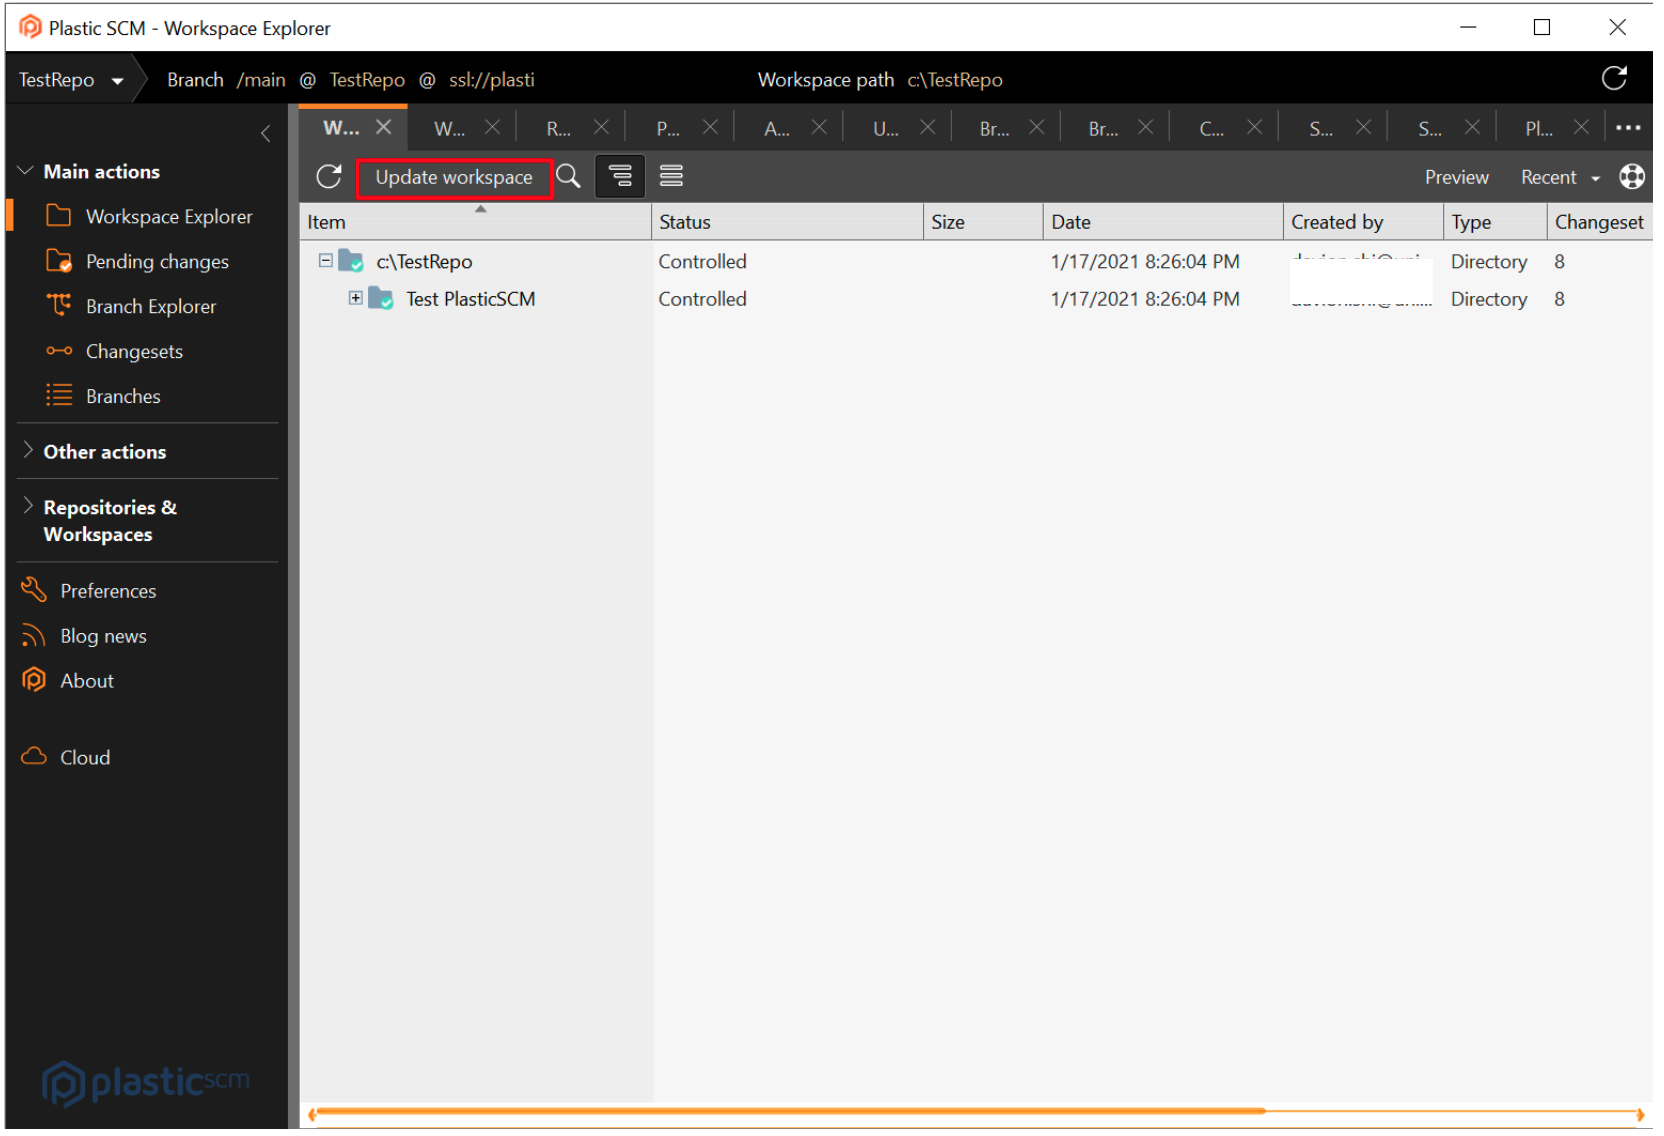The width and height of the screenshot is (1664, 1136).
Task: Sort by the Item column header
Action: pyautogui.click(x=476, y=222)
